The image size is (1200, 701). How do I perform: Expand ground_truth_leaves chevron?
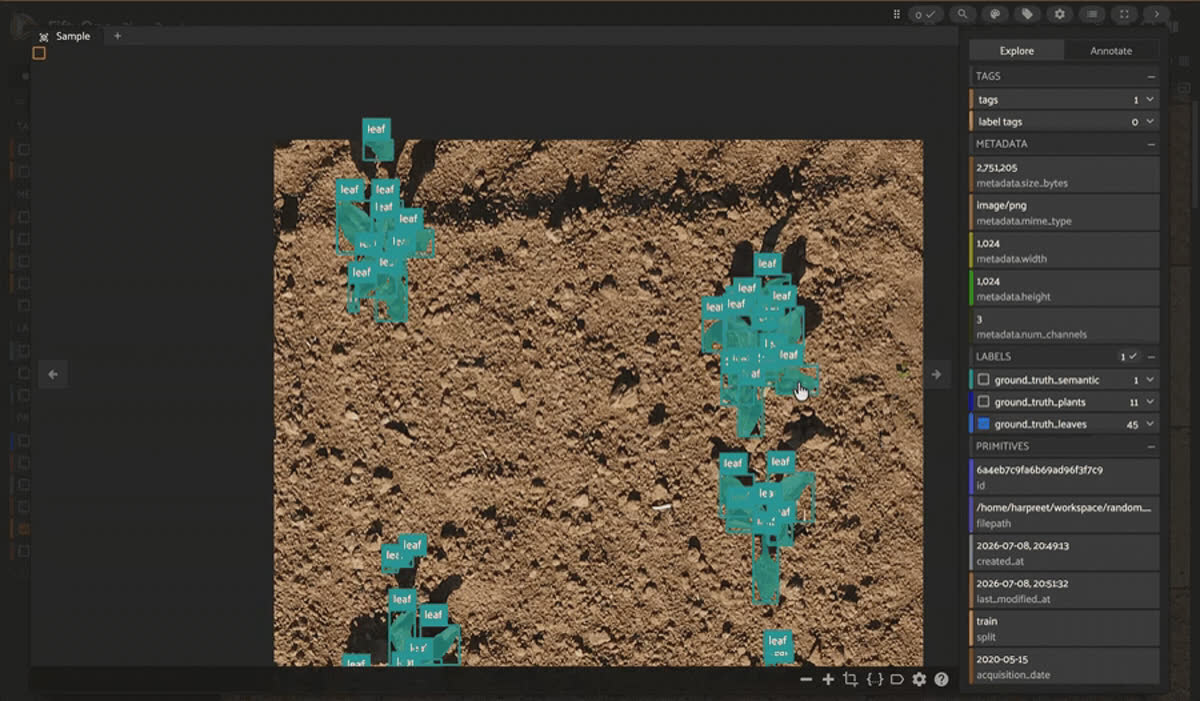pos(1150,424)
